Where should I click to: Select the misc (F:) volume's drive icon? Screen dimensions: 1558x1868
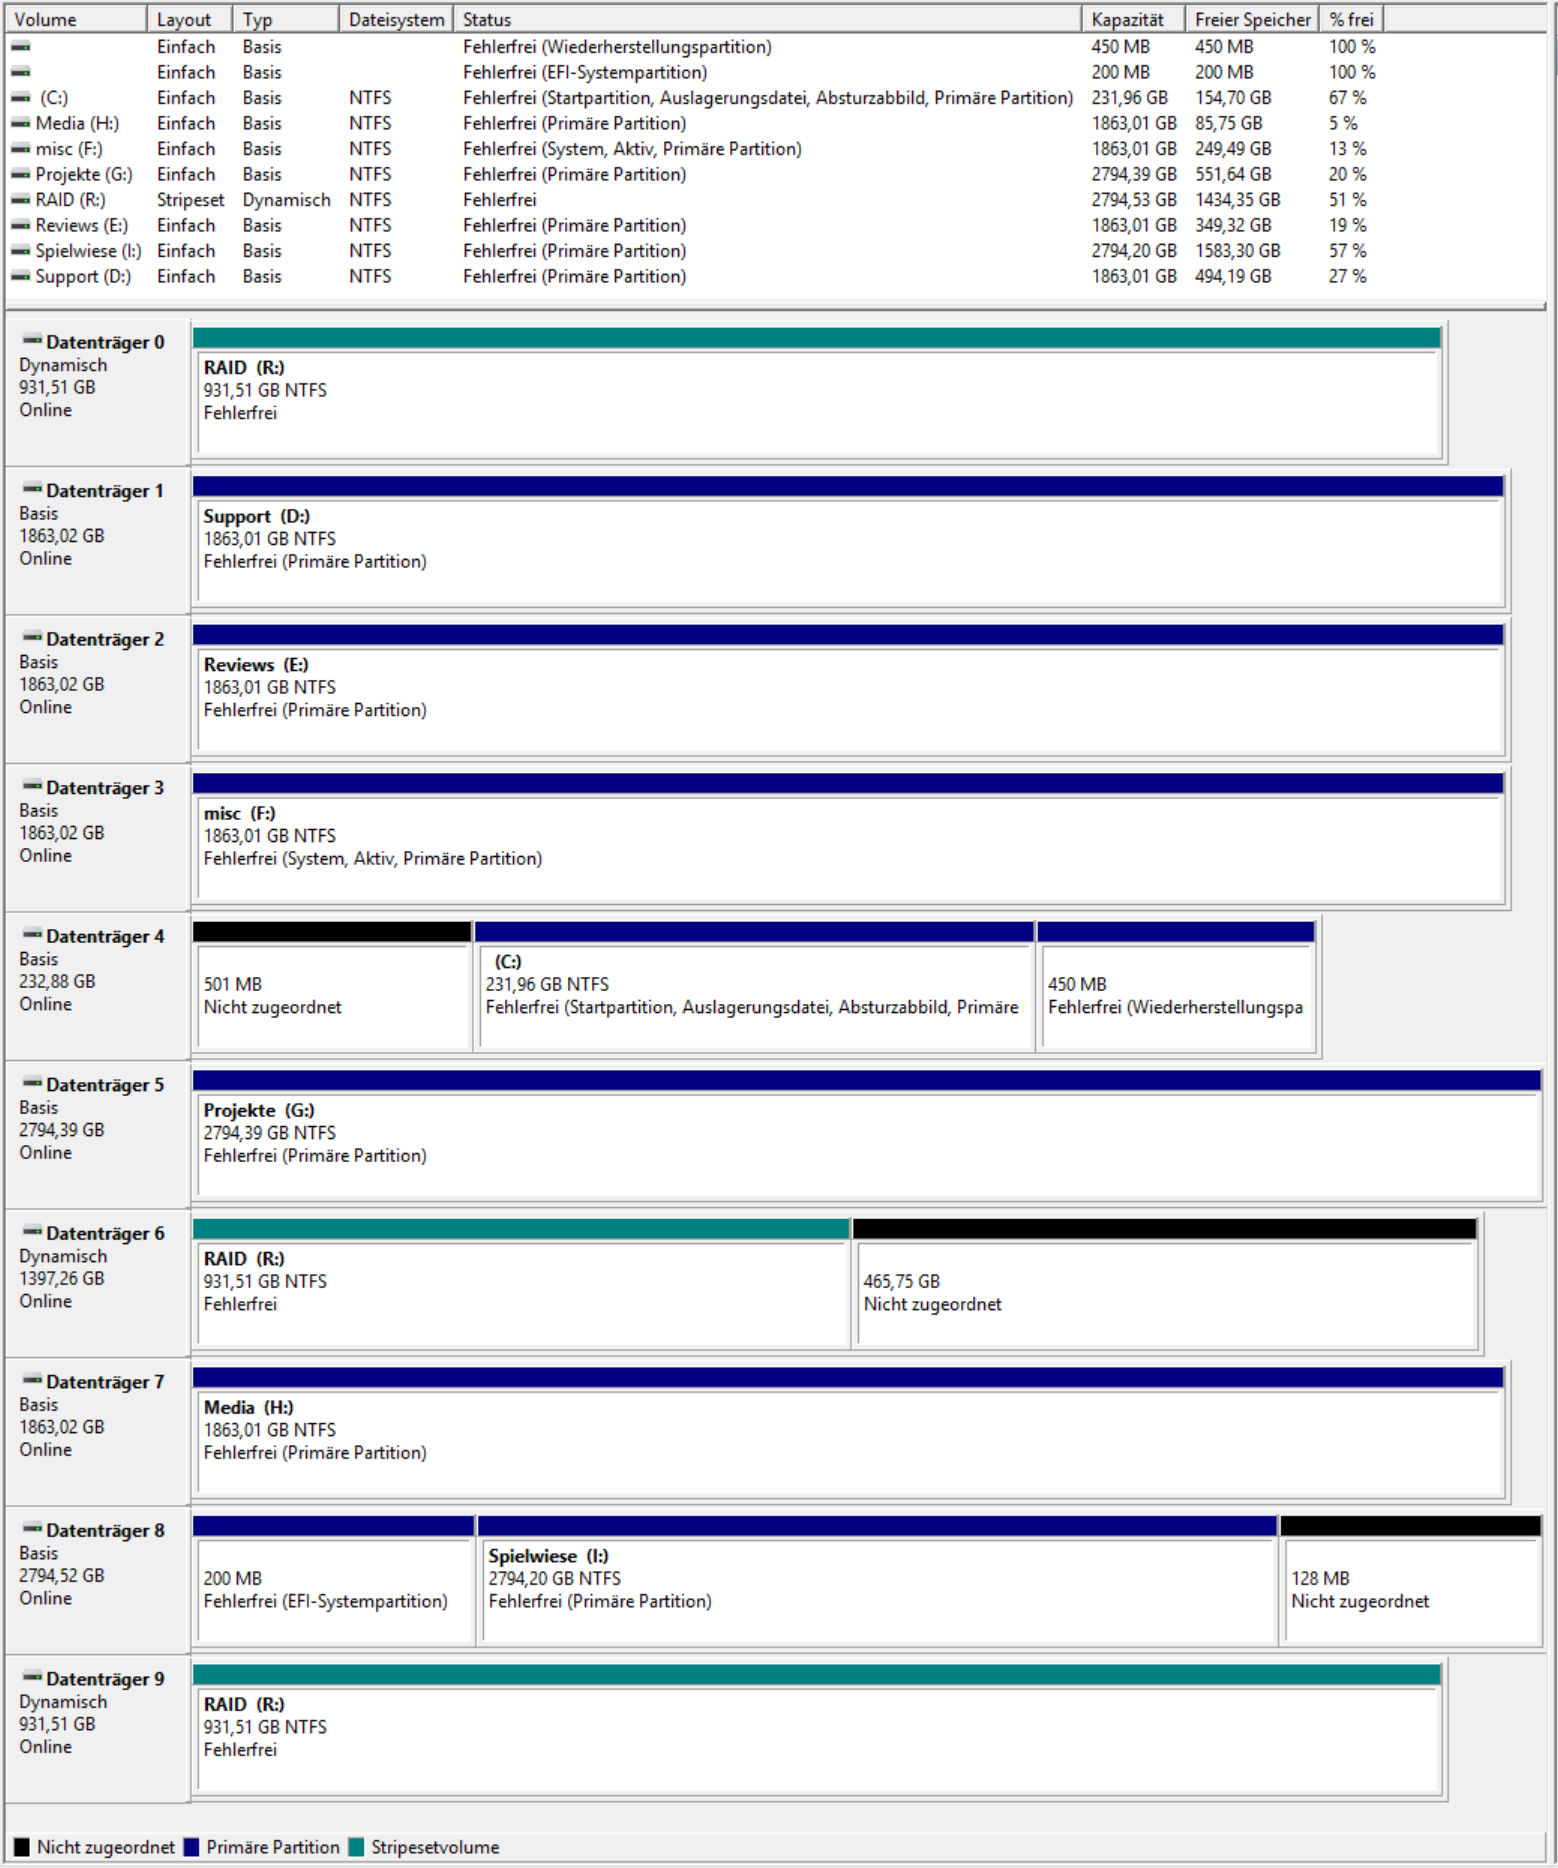click(20, 149)
